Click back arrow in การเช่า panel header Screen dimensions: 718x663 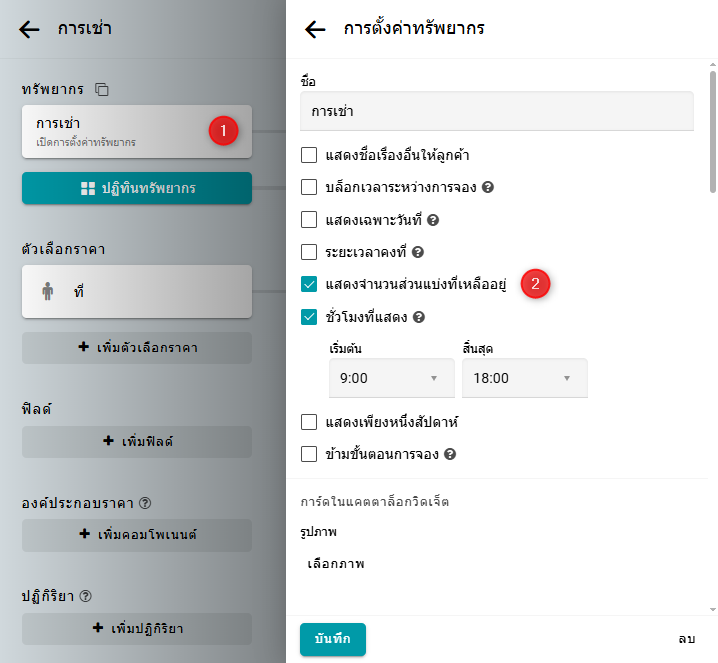tap(30, 29)
